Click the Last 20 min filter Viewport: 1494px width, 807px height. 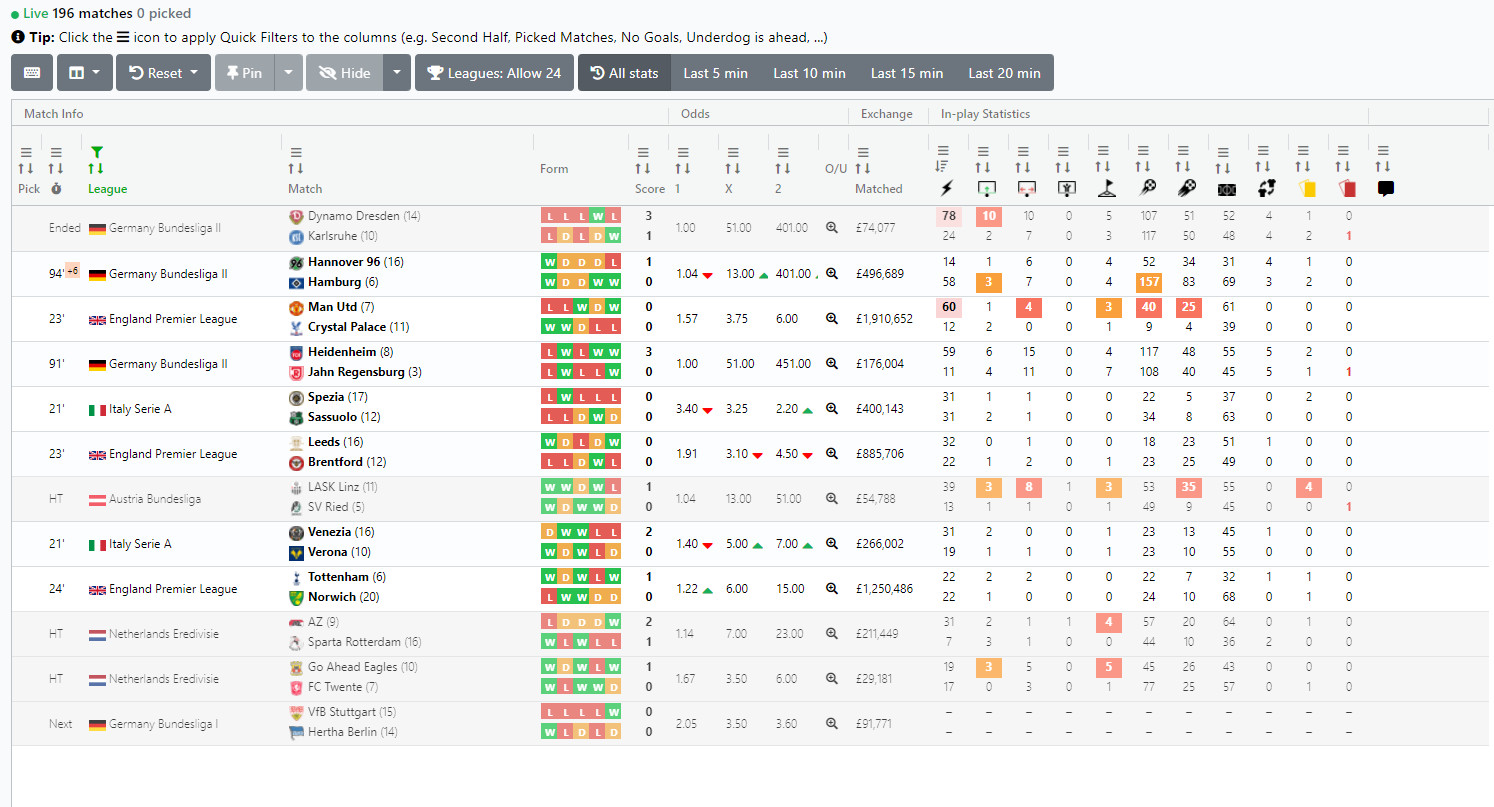click(1004, 72)
